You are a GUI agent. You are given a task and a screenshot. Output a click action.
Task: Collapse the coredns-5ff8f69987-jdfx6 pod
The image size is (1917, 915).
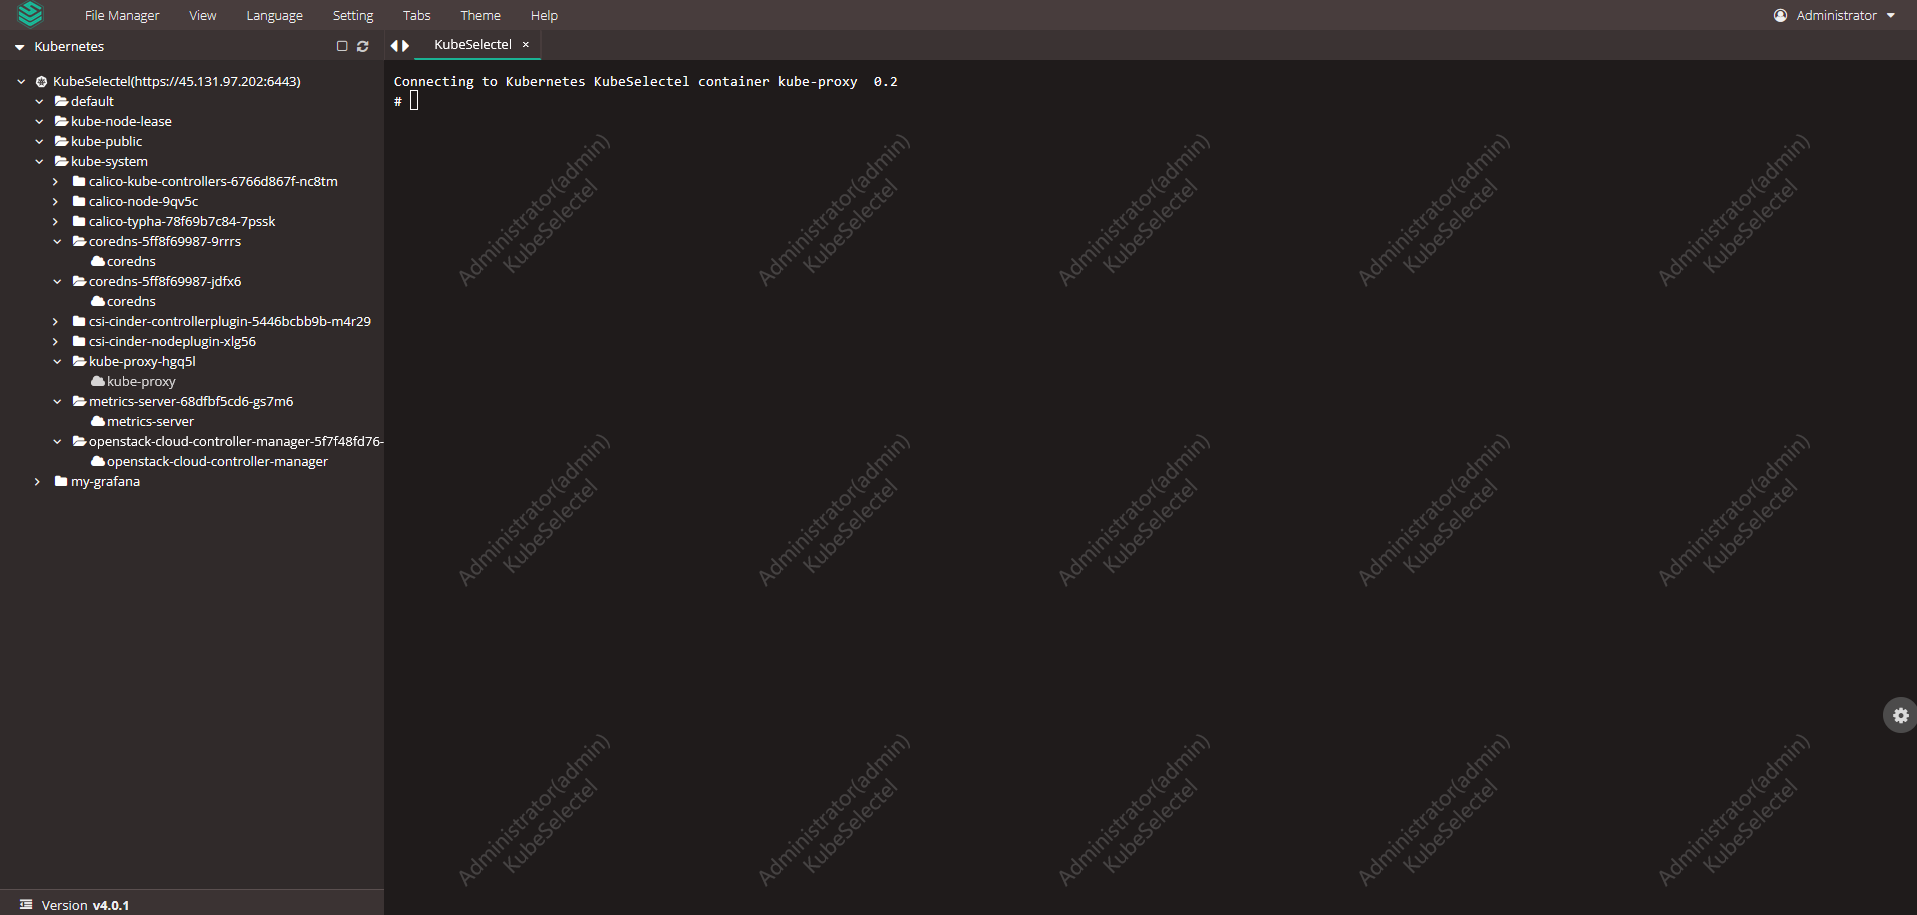[x=57, y=282]
